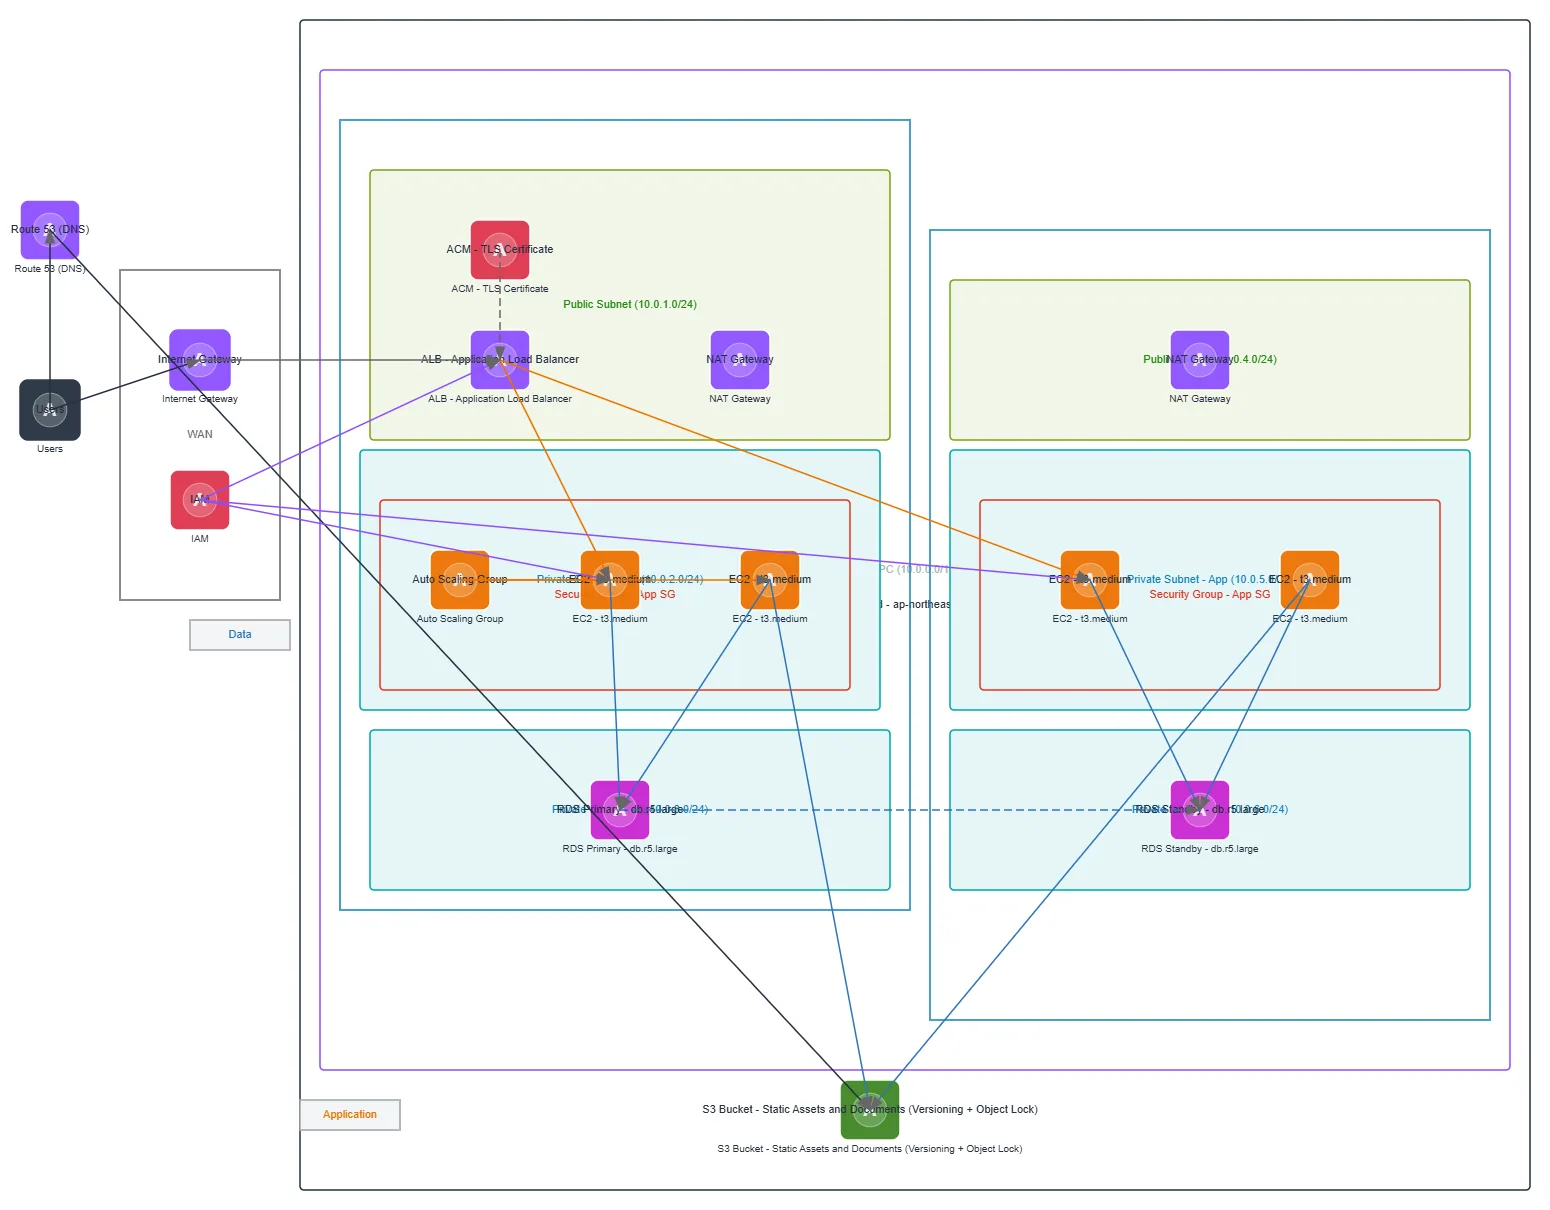
Task: Click the WAN group label
Action: tap(200, 435)
